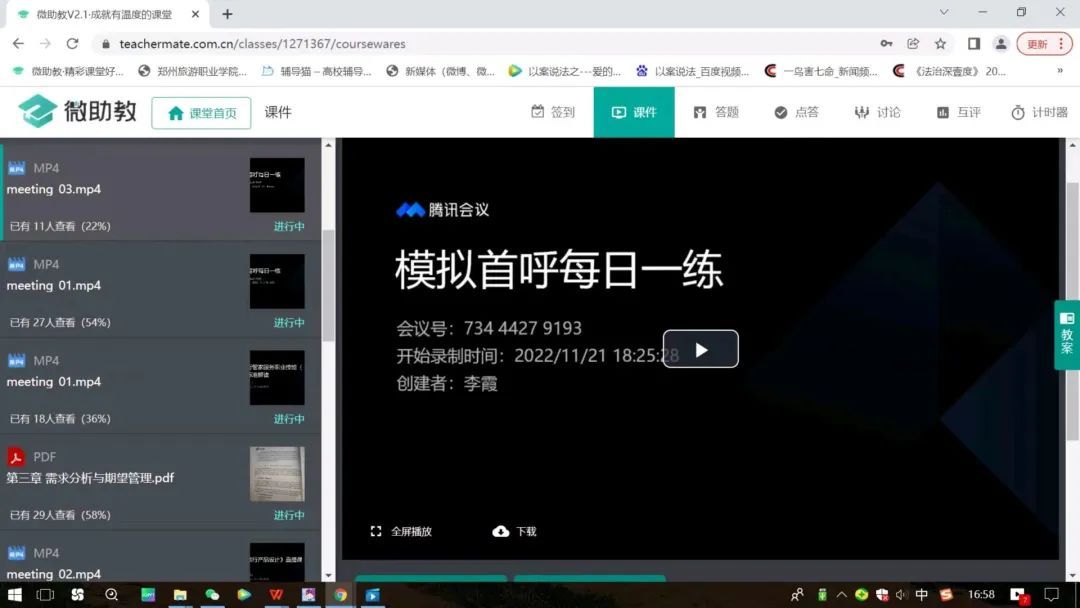Click the red PDF file type icon

[x=16, y=457]
